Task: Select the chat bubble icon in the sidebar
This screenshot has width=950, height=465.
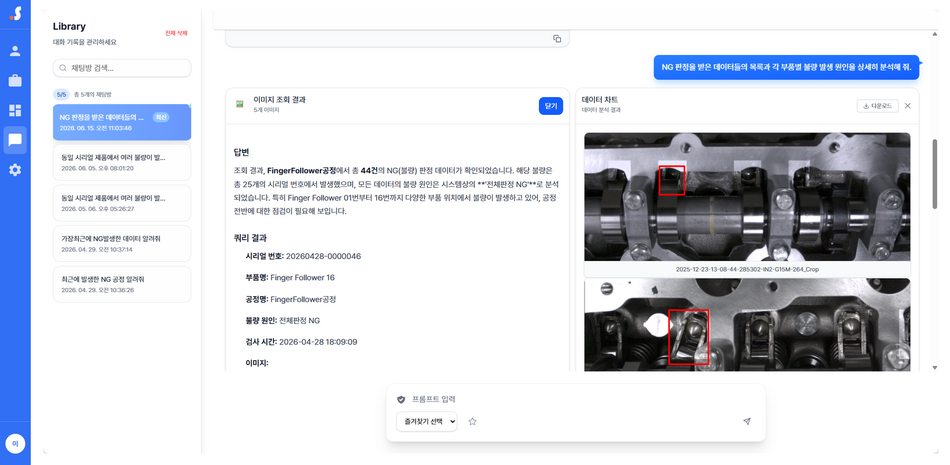Action: [x=15, y=141]
